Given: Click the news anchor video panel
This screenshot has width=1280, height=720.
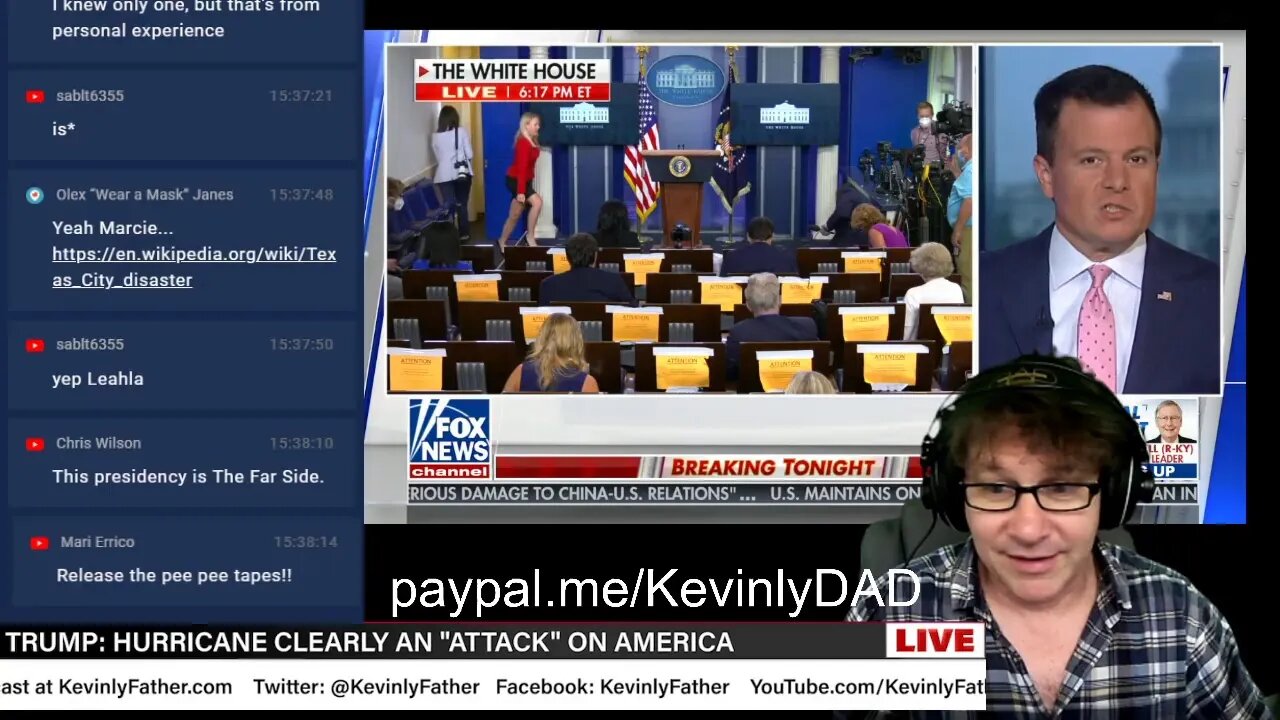Looking at the screenshot, I should (1100, 219).
